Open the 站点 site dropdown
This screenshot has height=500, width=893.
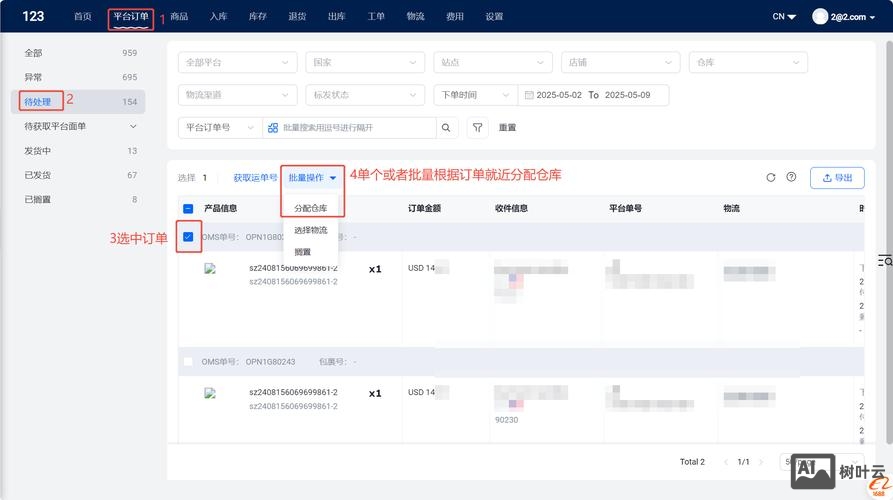(493, 62)
